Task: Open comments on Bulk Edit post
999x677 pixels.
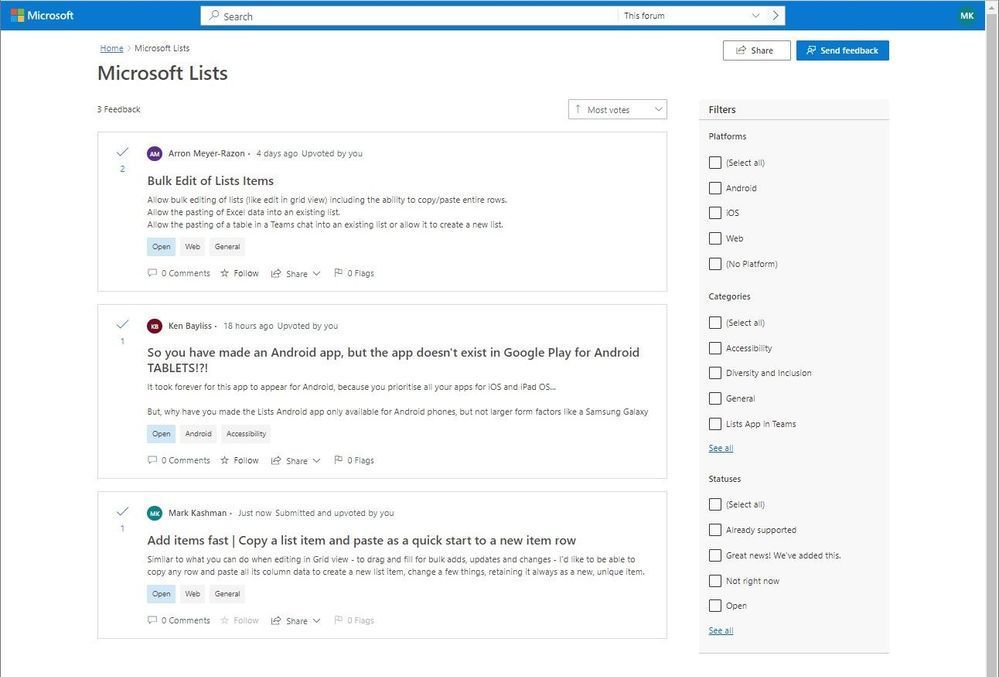Action: click(178, 273)
